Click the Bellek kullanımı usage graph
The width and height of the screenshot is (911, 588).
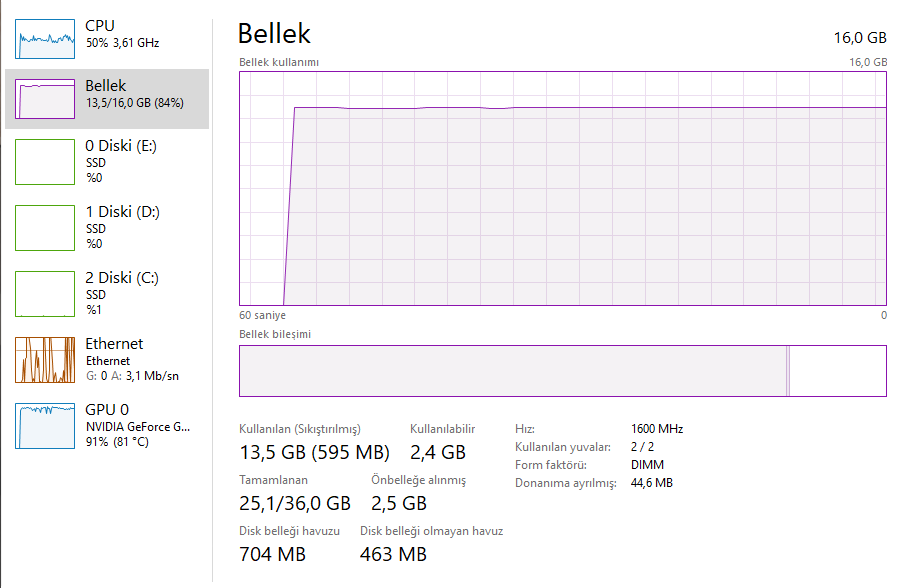coord(563,188)
